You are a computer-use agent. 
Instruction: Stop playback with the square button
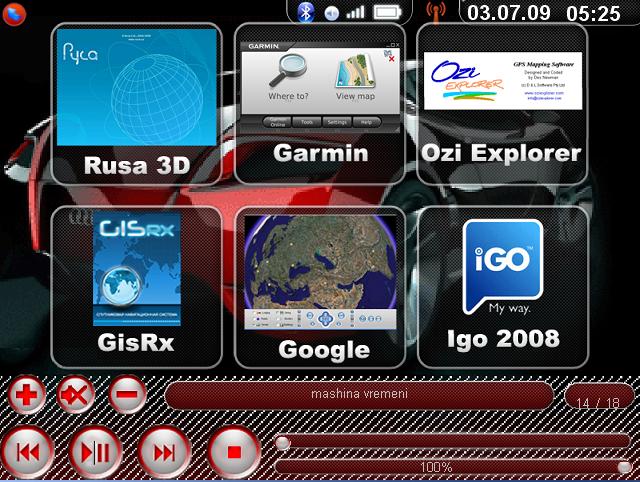click(233, 452)
